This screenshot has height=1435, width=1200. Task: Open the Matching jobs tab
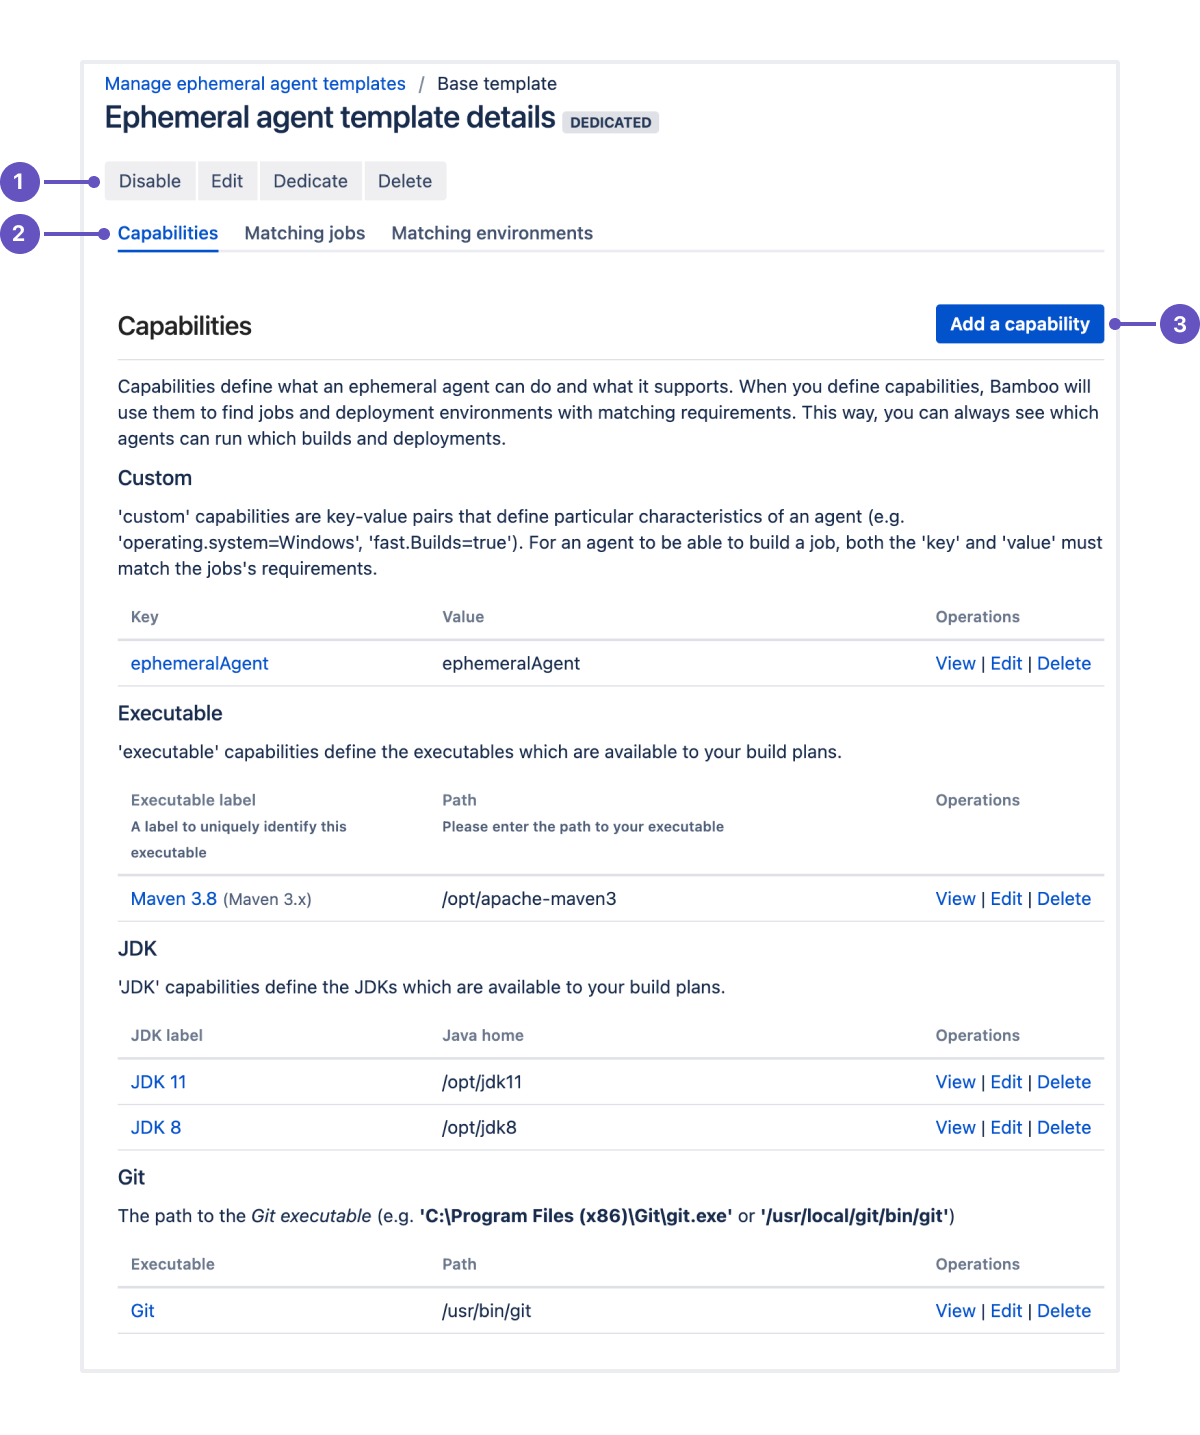click(x=305, y=233)
